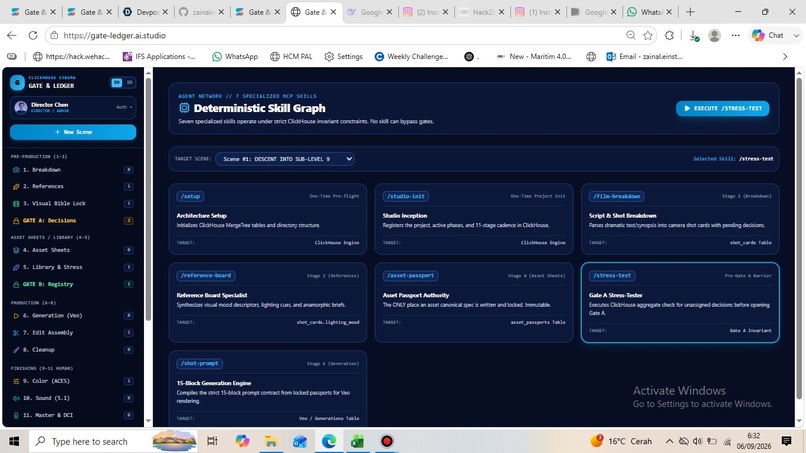Viewport: 806px width, 453px height.
Task: Click the GATE A: Decisions padlock icon
Action: 16,221
